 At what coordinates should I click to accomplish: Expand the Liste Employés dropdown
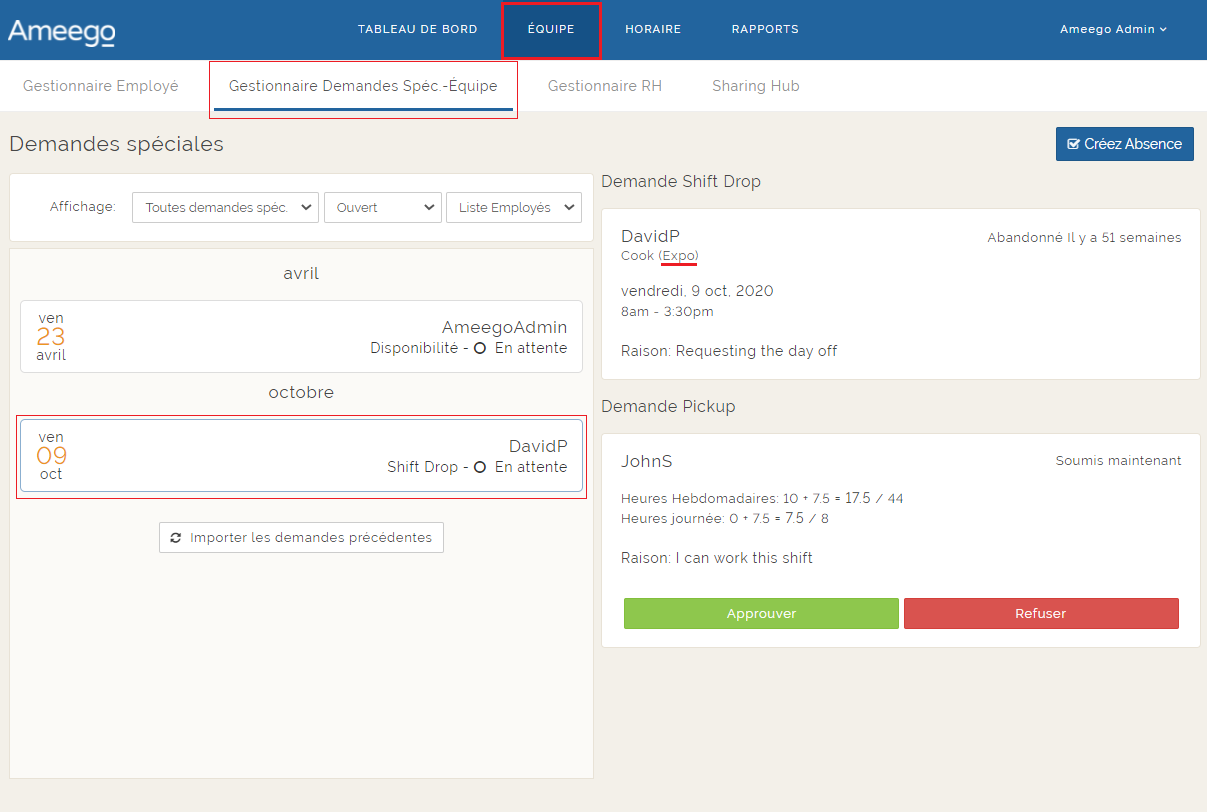pyautogui.click(x=513, y=208)
